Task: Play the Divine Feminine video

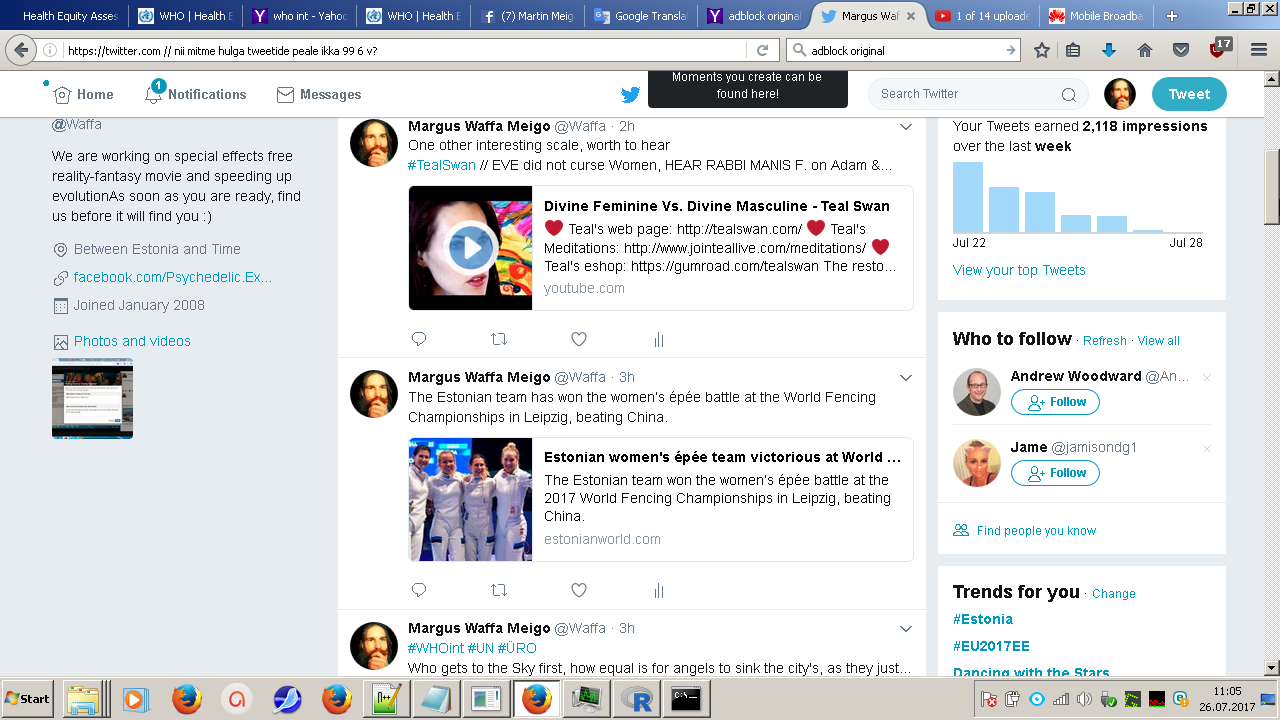Action: [471, 248]
